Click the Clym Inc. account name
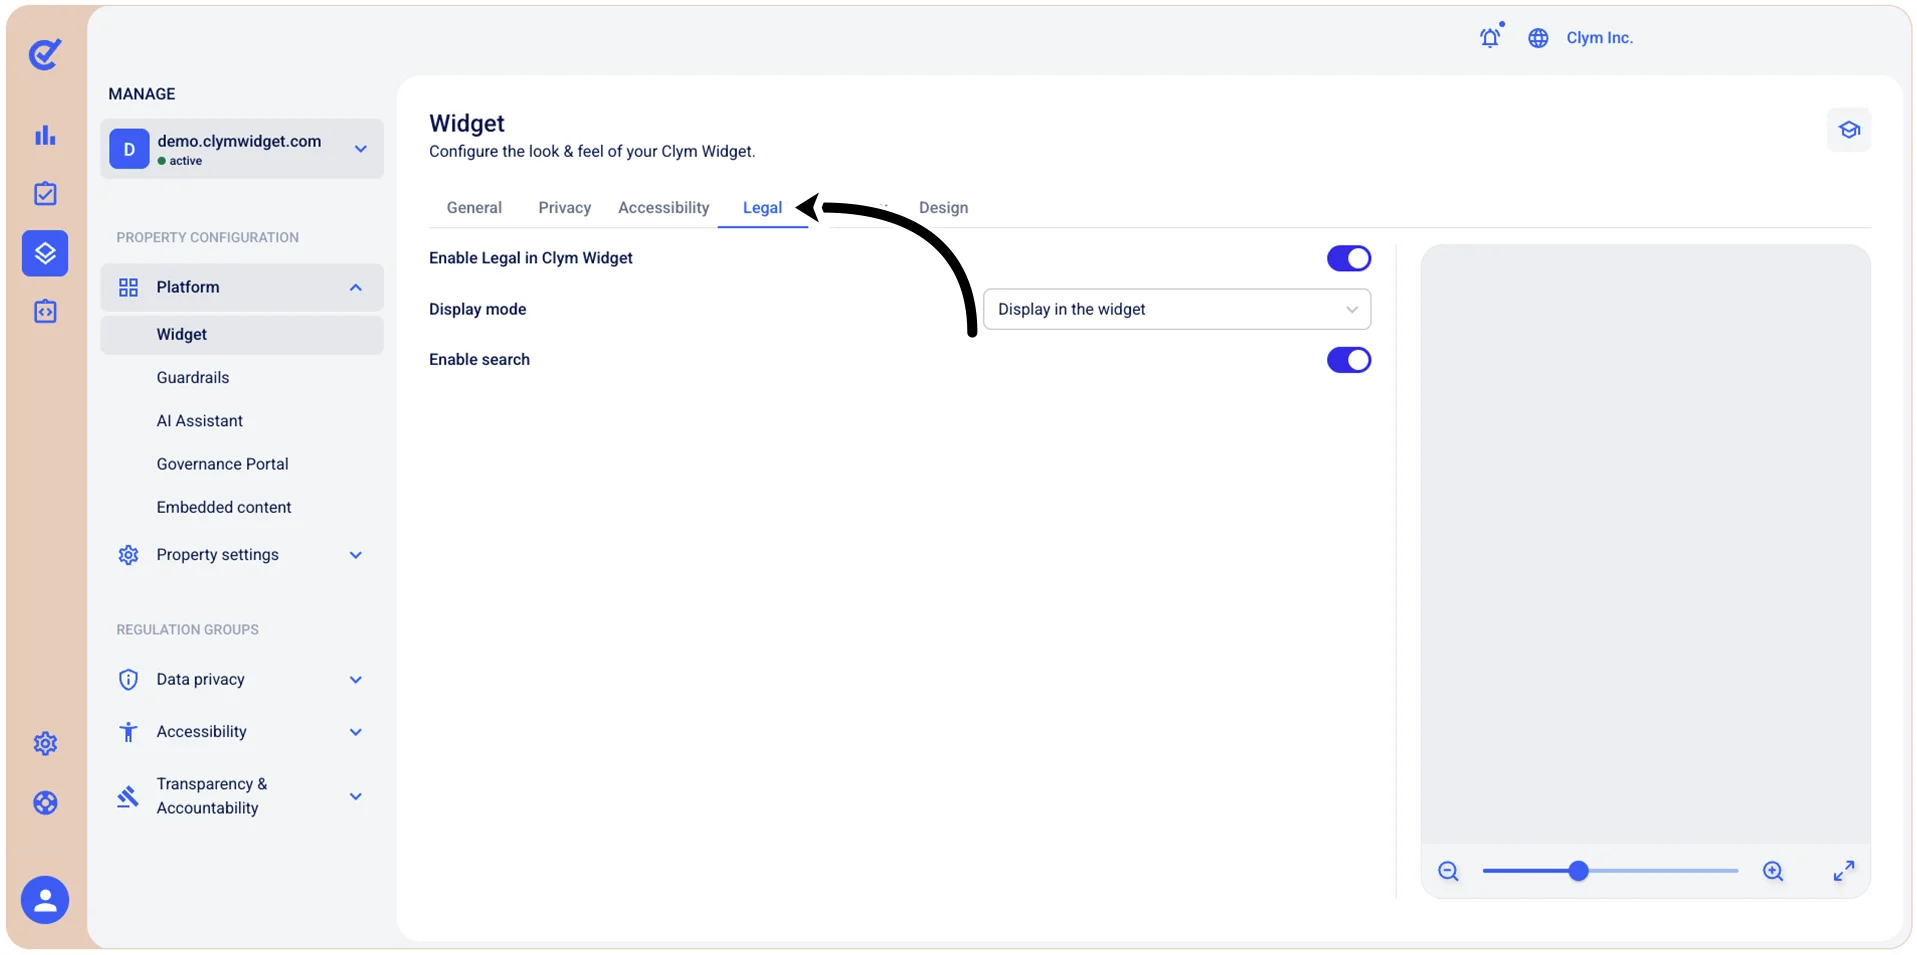Image resolution: width=1917 pixels, height=955 pixels. pyautogui.click(x=1599, y=38)
